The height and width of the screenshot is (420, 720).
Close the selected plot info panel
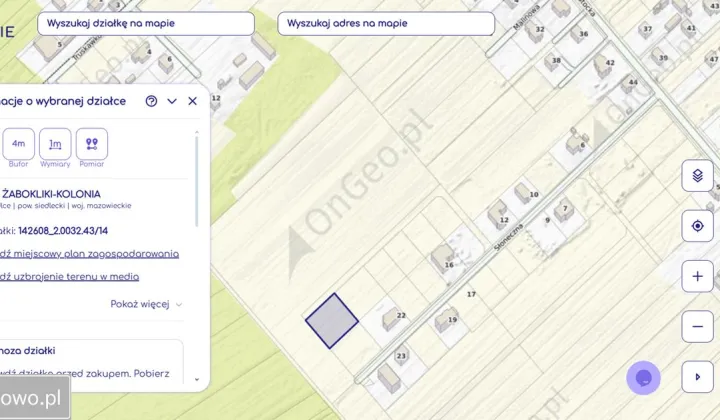point(193,101)
